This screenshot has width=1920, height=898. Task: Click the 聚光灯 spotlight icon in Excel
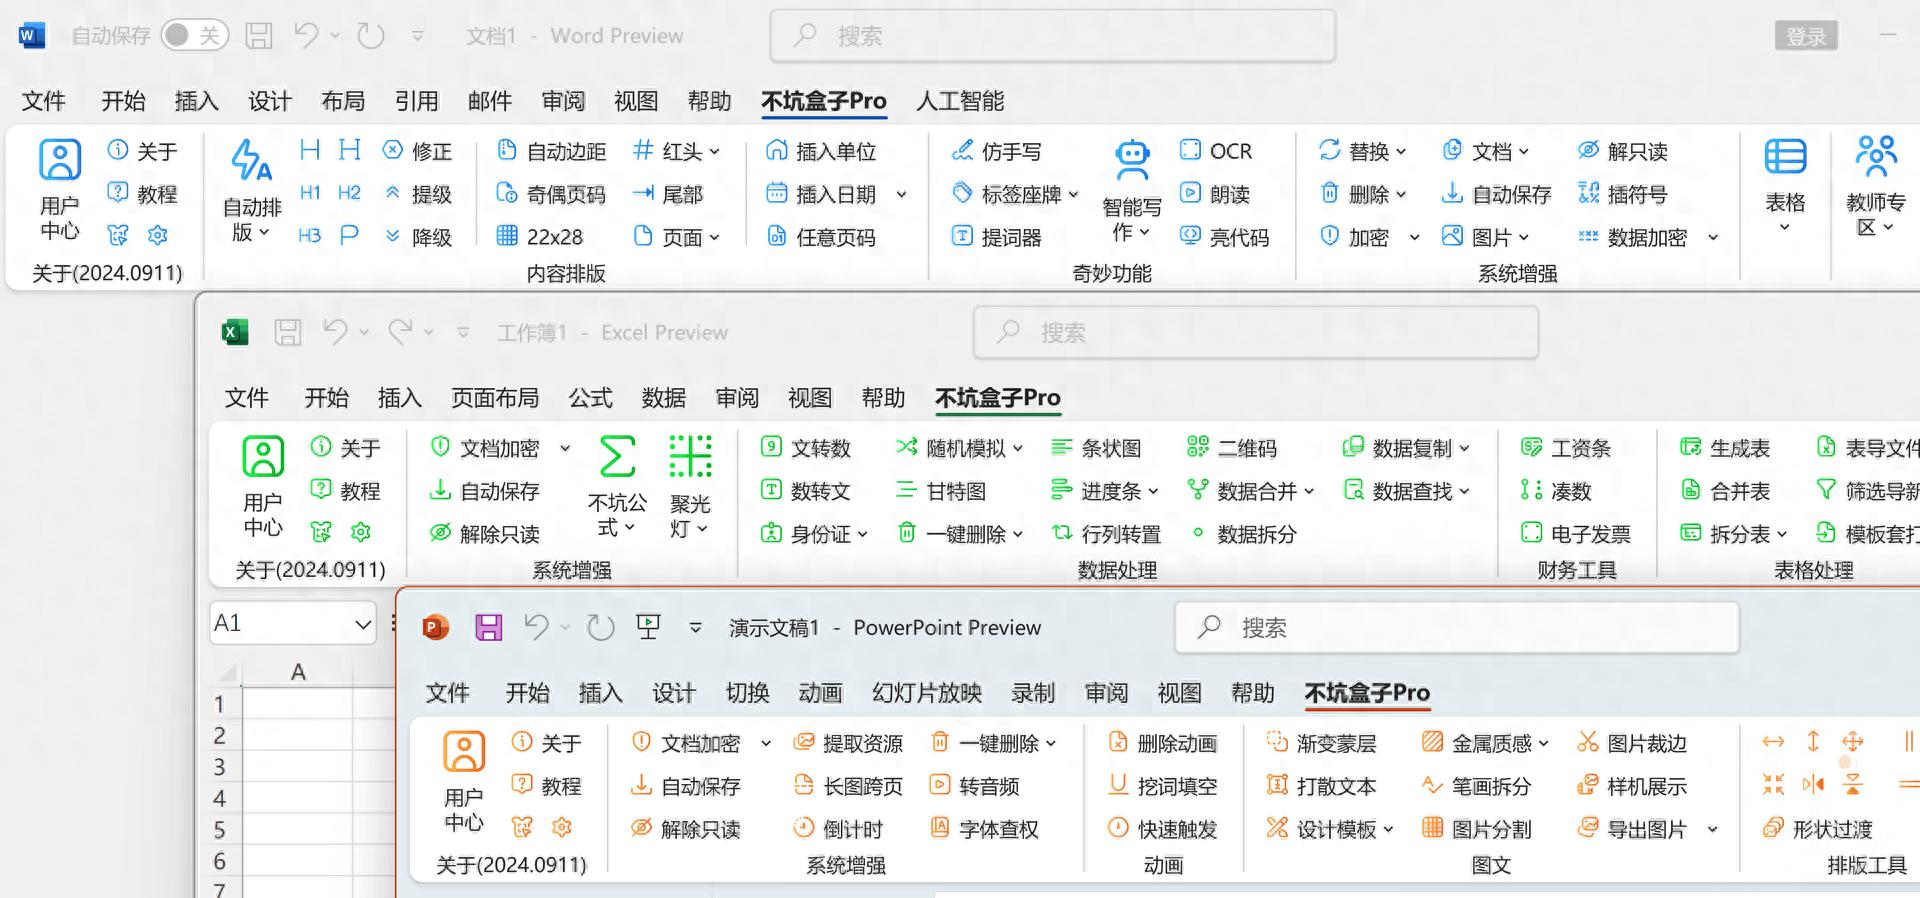point(690,456)
